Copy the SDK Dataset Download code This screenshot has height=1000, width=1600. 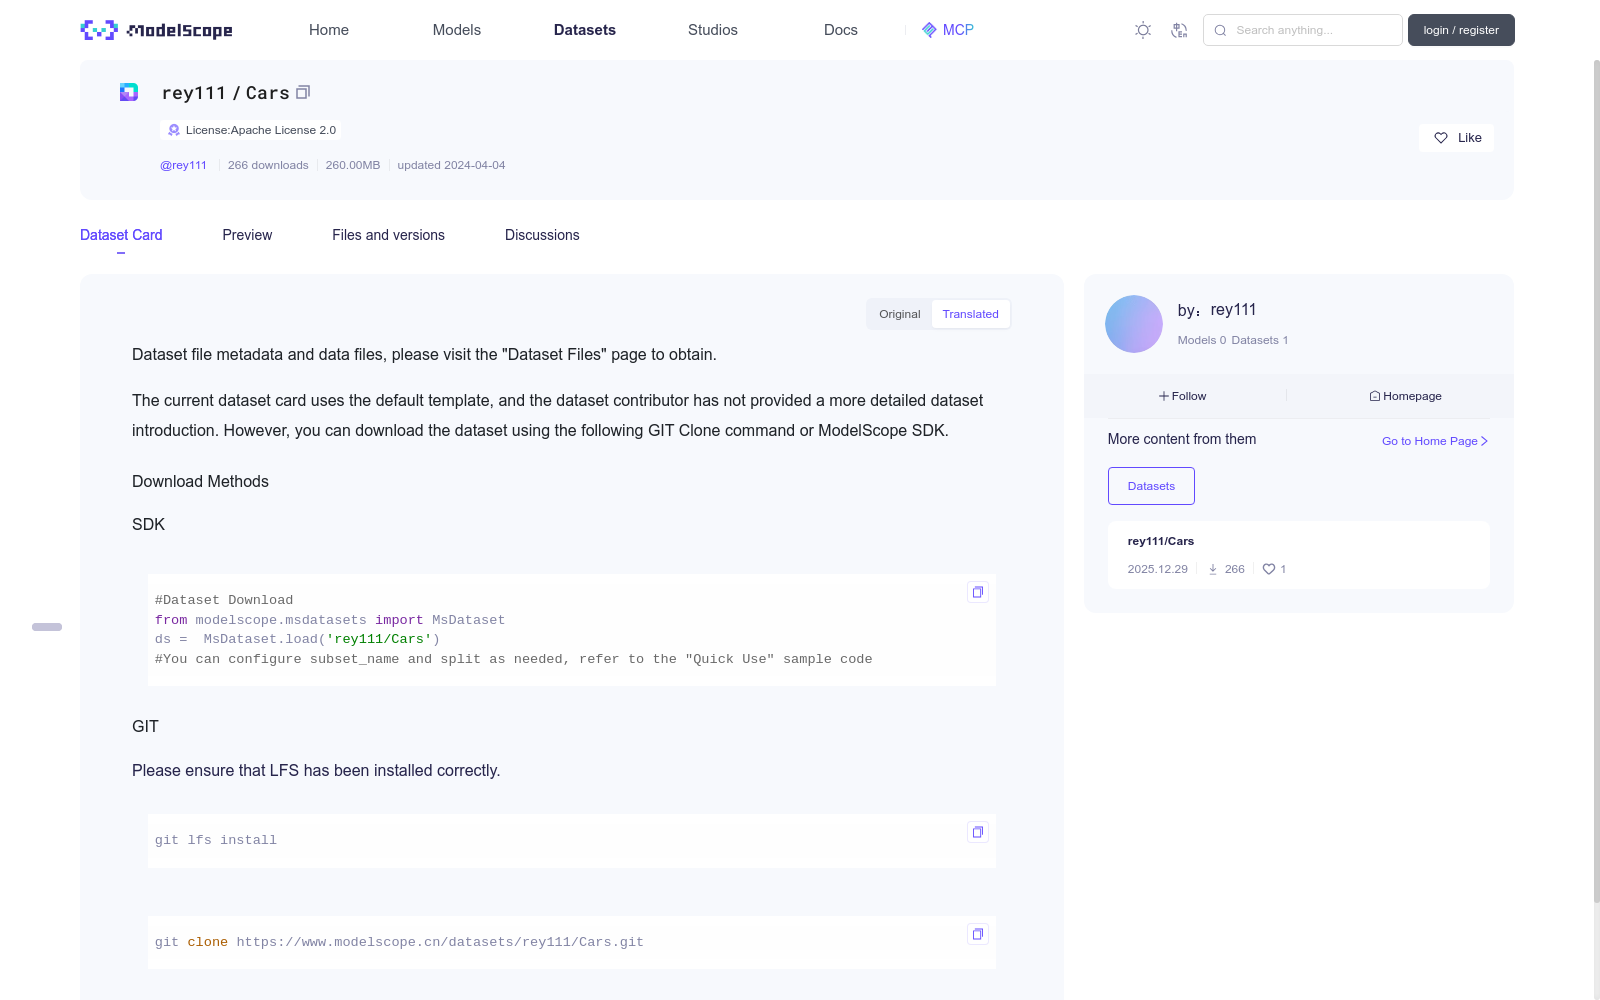978,592
